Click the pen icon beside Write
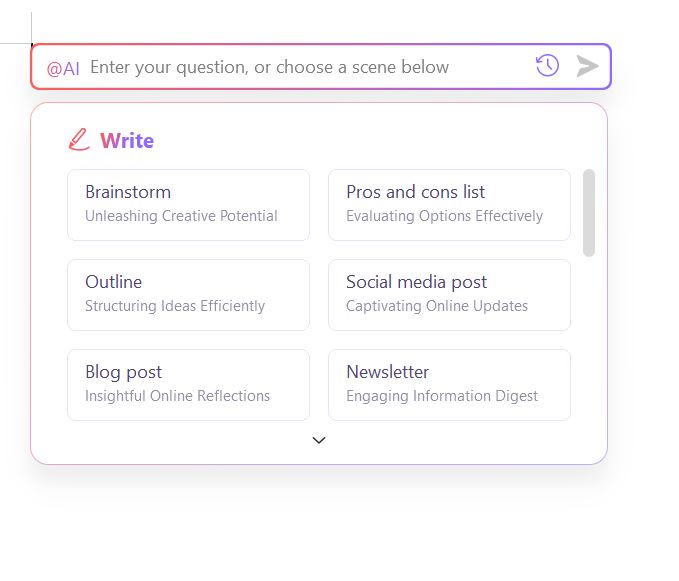The height and width of the screenshot is (581, 679). [79, 140]
